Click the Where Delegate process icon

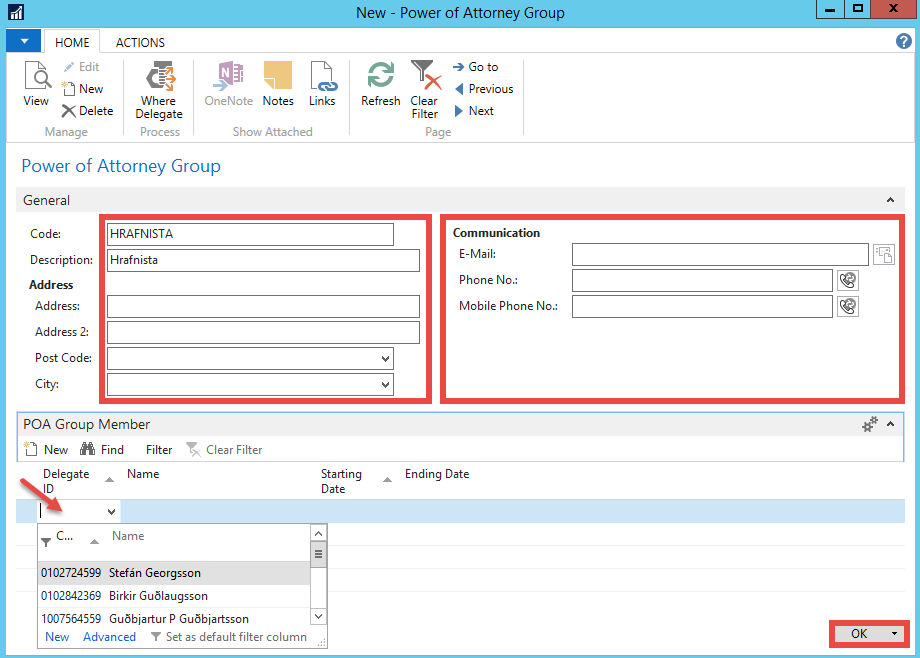[159, 78]
